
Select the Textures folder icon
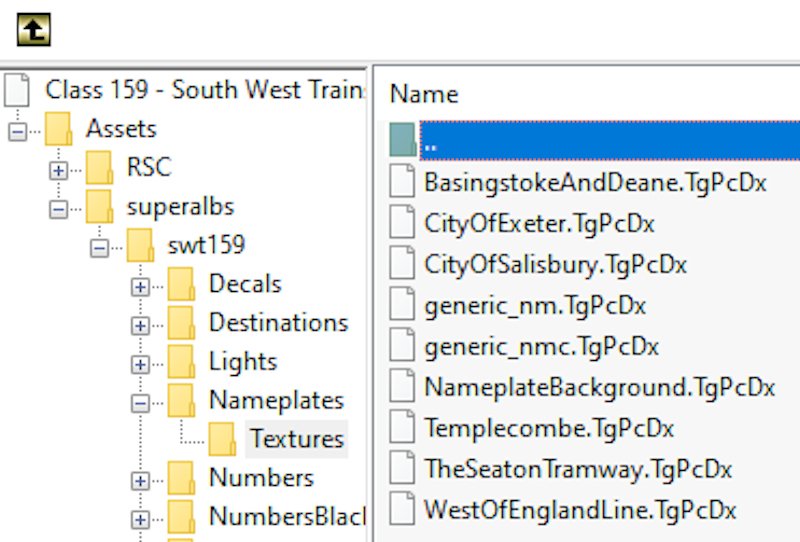pyautogui.click(x=222, y=439)
